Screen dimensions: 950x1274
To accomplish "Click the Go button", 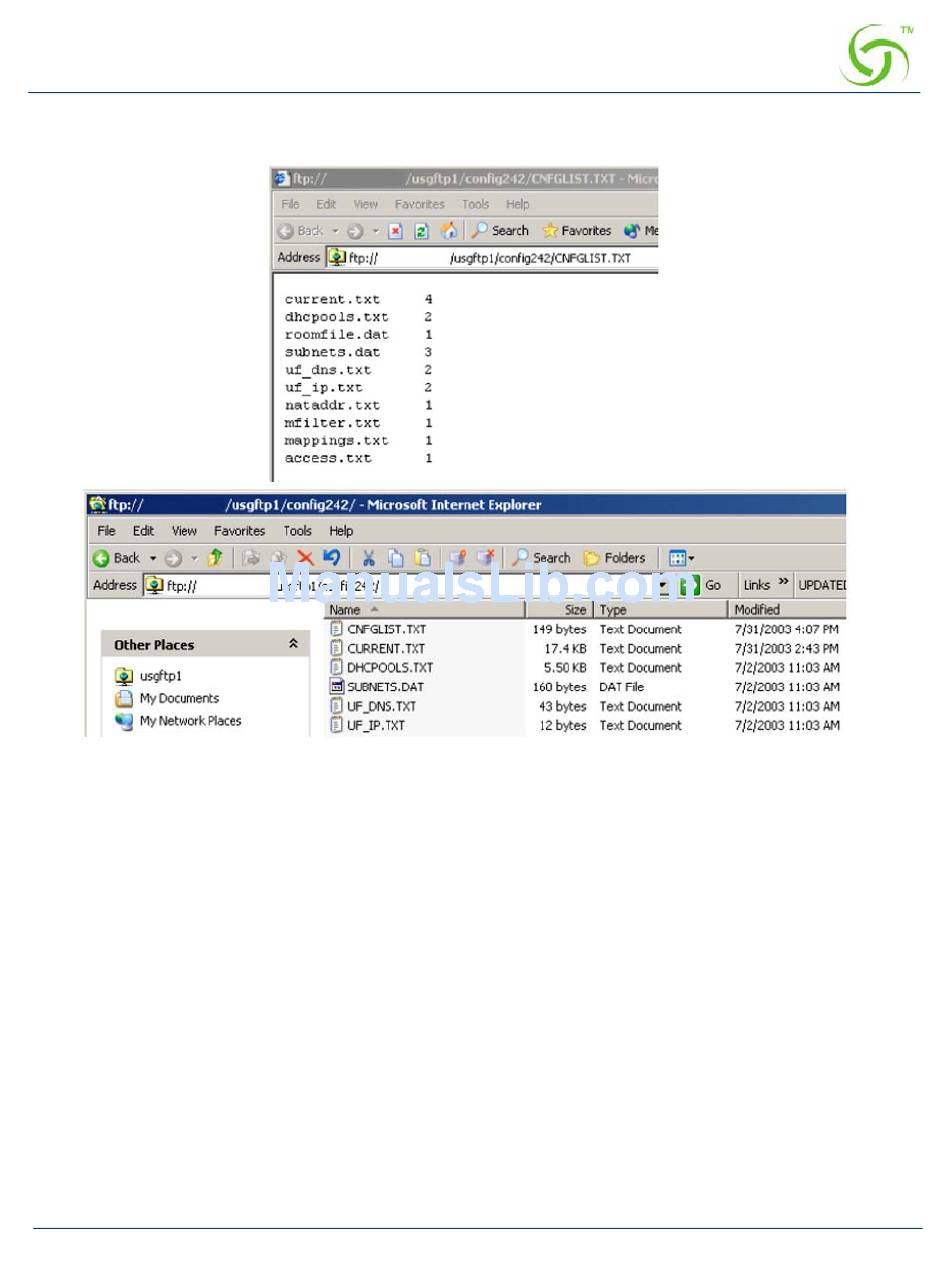I will (701, 586).
